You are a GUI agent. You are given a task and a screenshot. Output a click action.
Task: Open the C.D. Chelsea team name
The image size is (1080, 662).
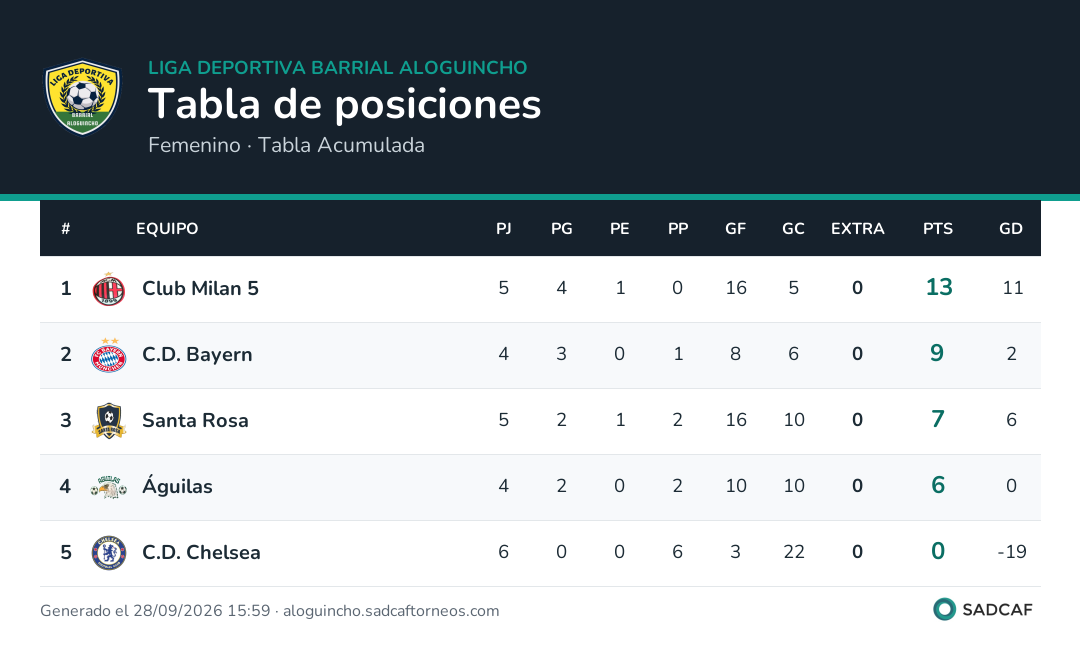(x=201, y=552)
